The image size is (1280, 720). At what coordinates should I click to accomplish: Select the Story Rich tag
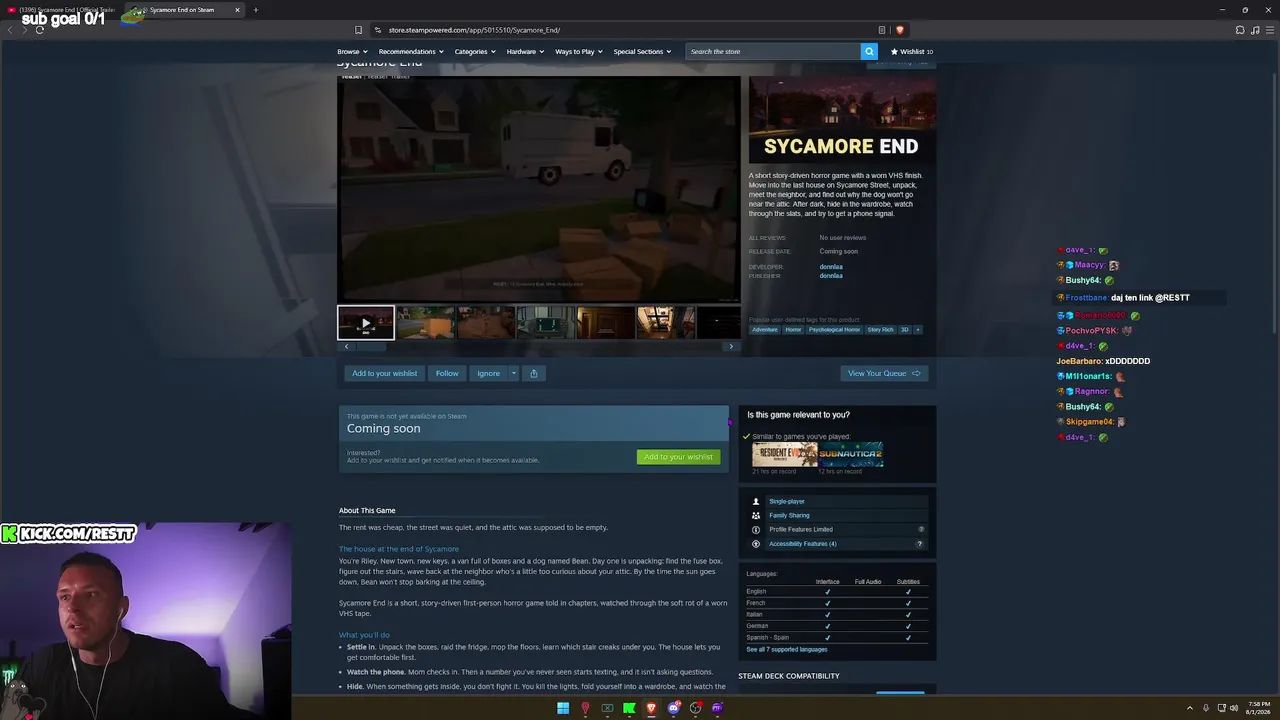[x=880, y=329]
